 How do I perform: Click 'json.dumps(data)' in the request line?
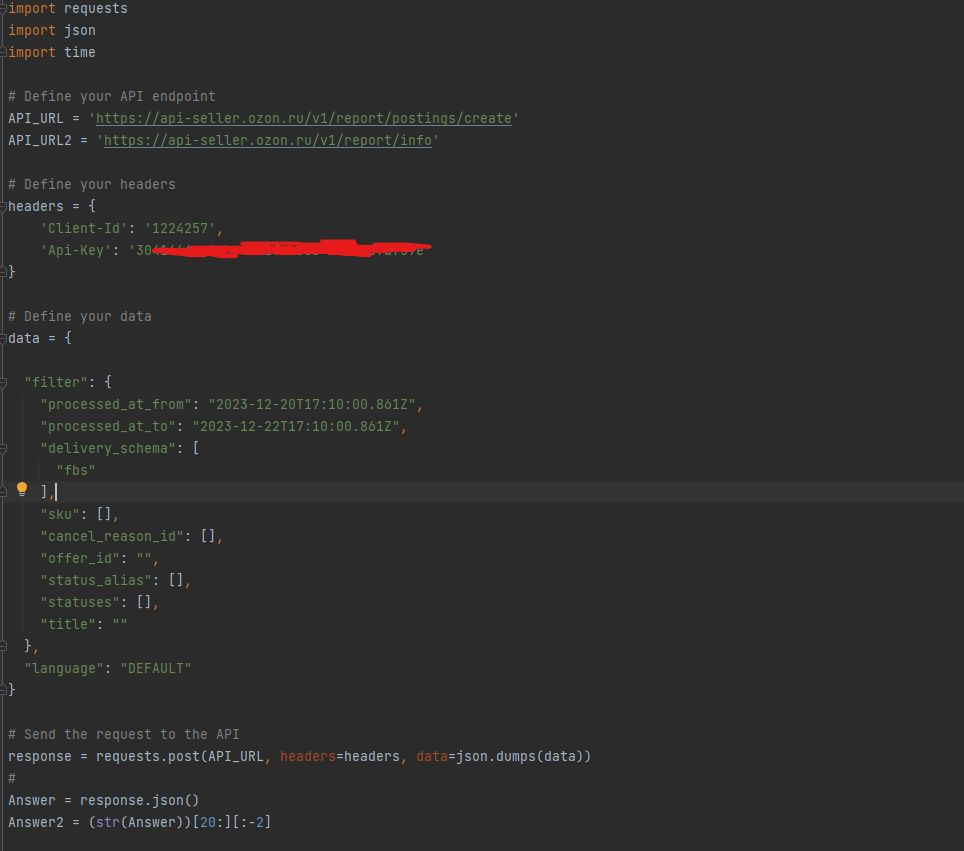(519, 756)
